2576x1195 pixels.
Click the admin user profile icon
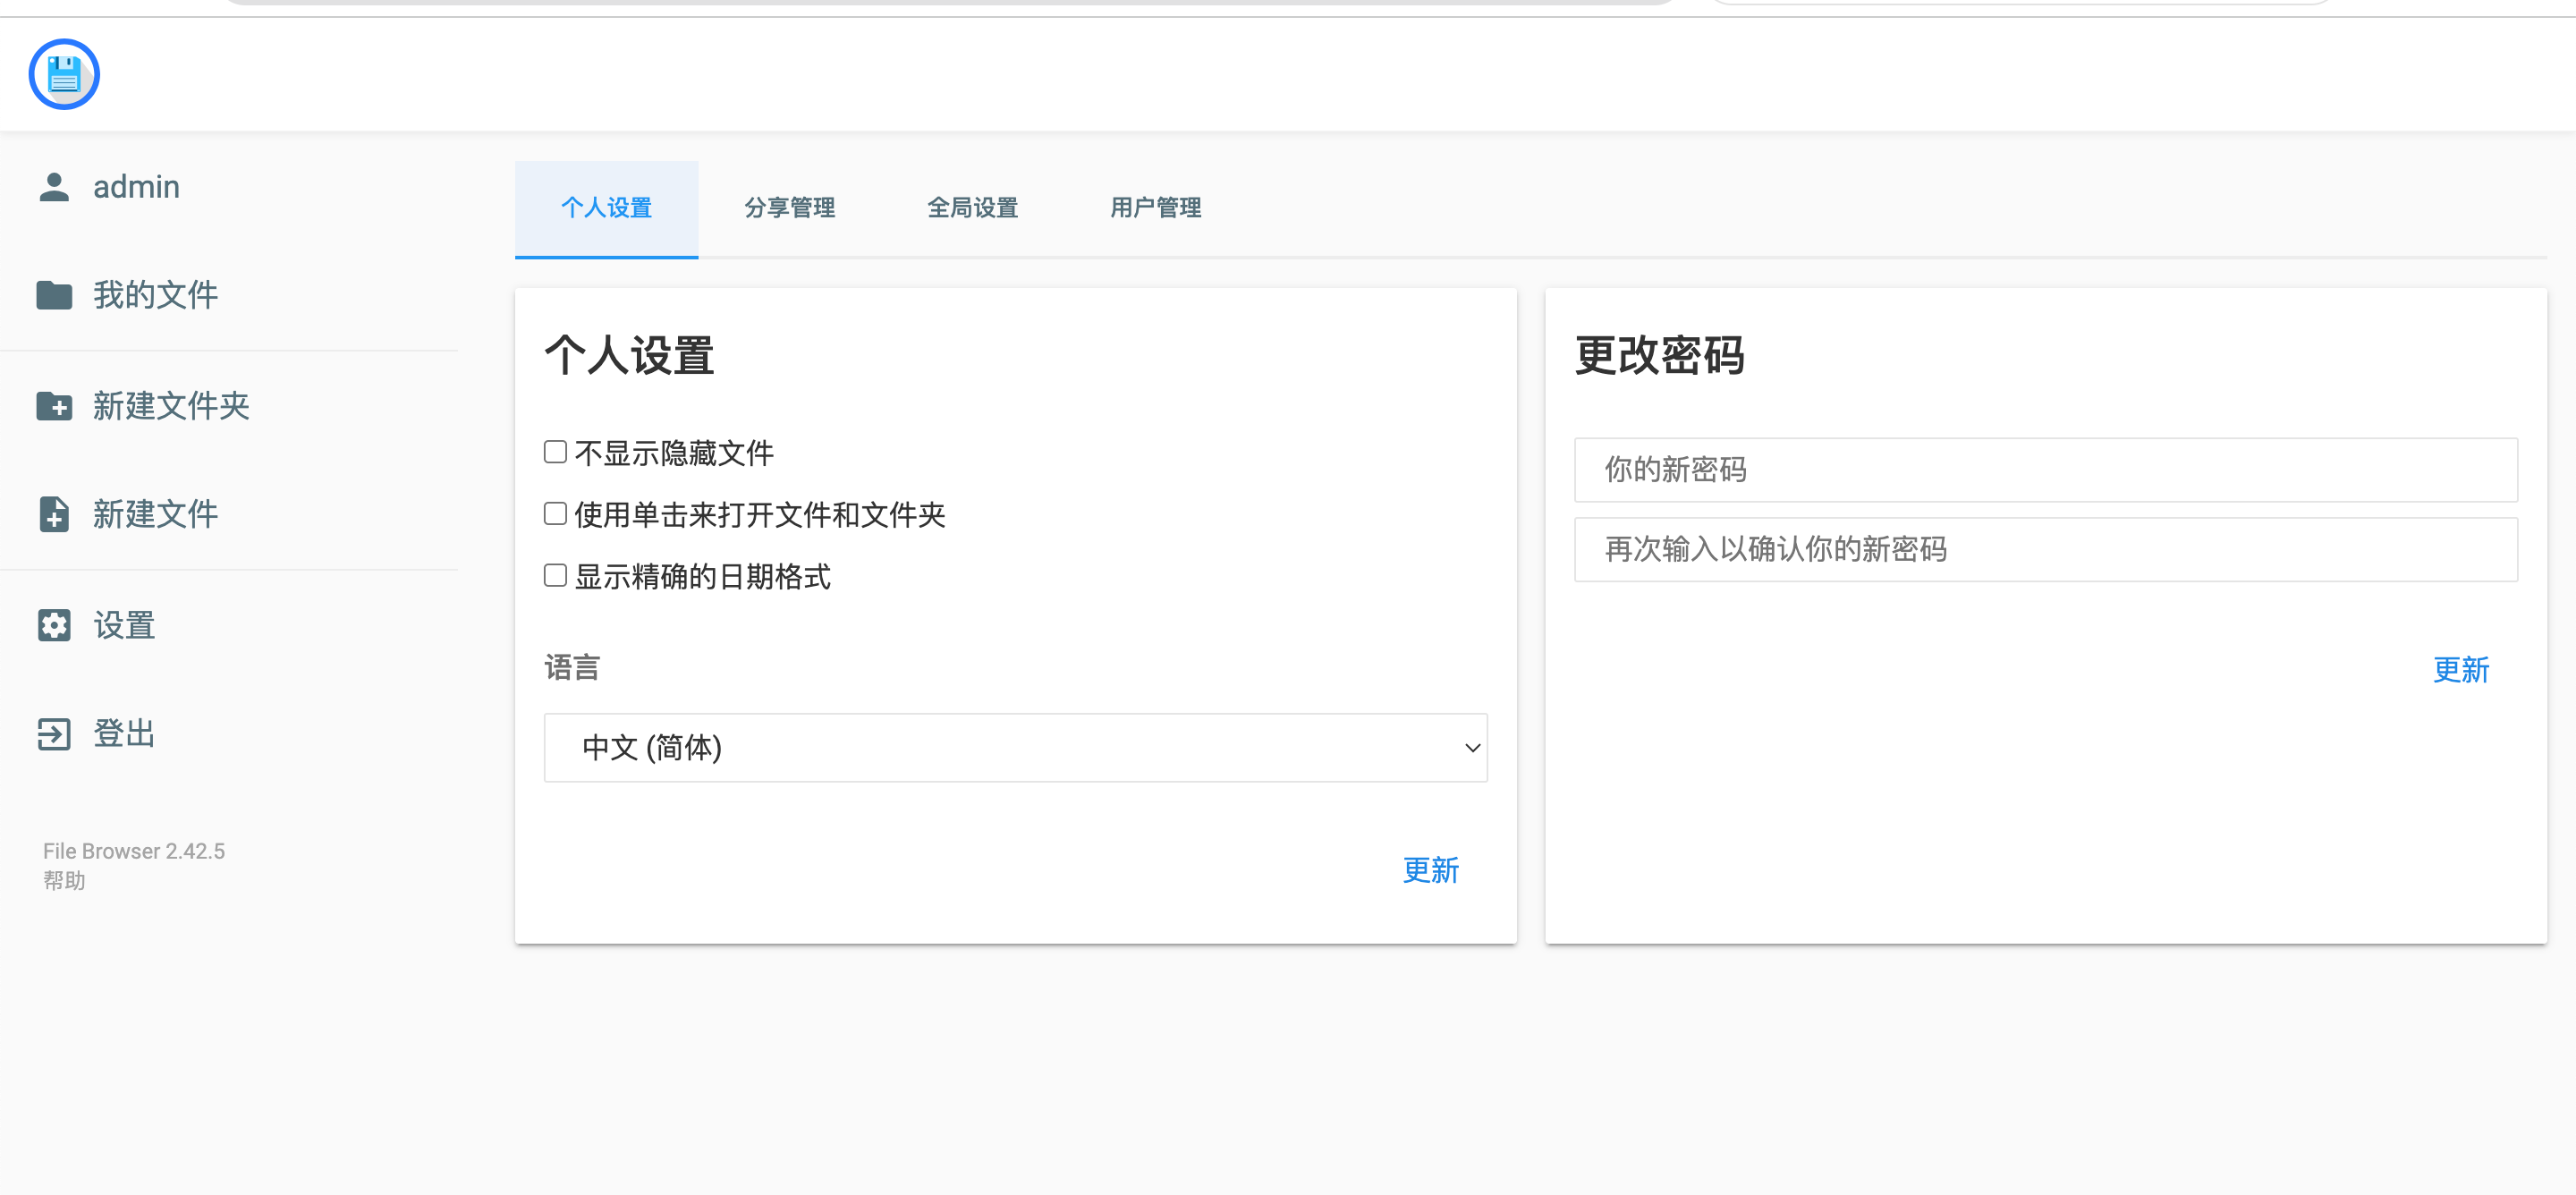click(54, 187)
